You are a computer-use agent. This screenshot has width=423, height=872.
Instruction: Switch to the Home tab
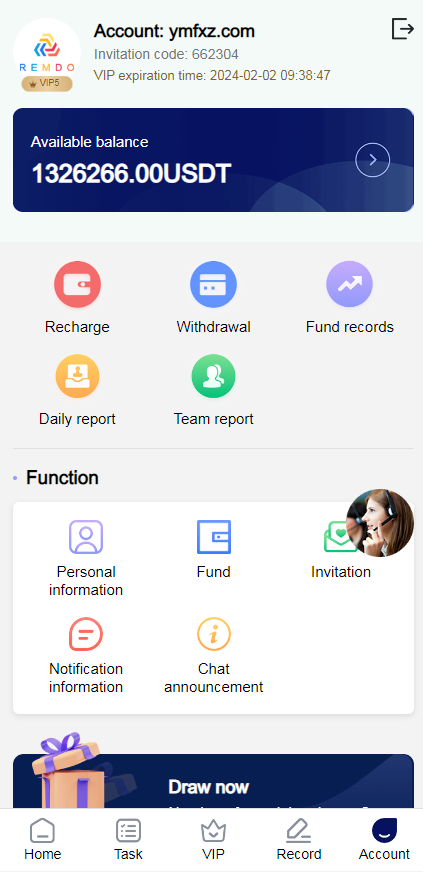click(x=42, y=840)
